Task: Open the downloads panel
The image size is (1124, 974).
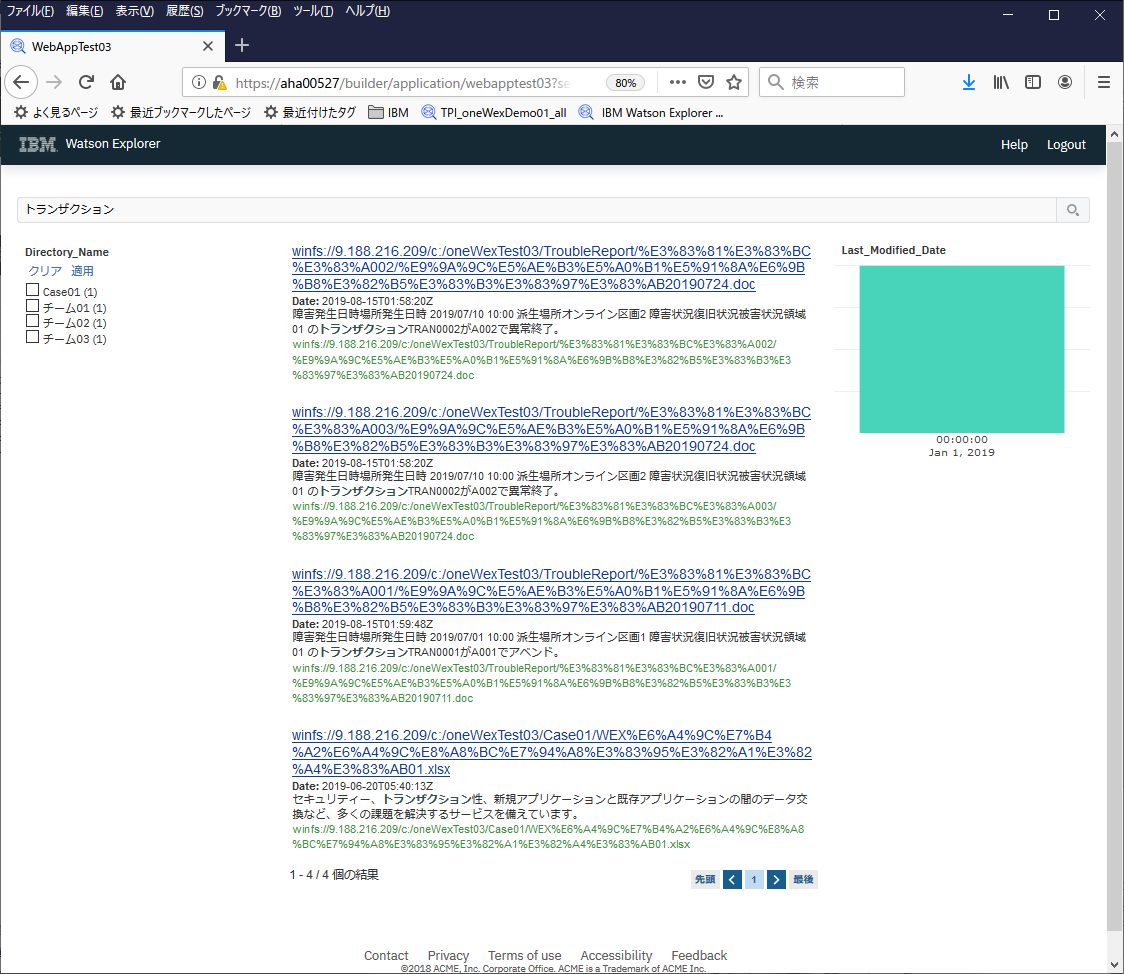Action: (968, 82)
